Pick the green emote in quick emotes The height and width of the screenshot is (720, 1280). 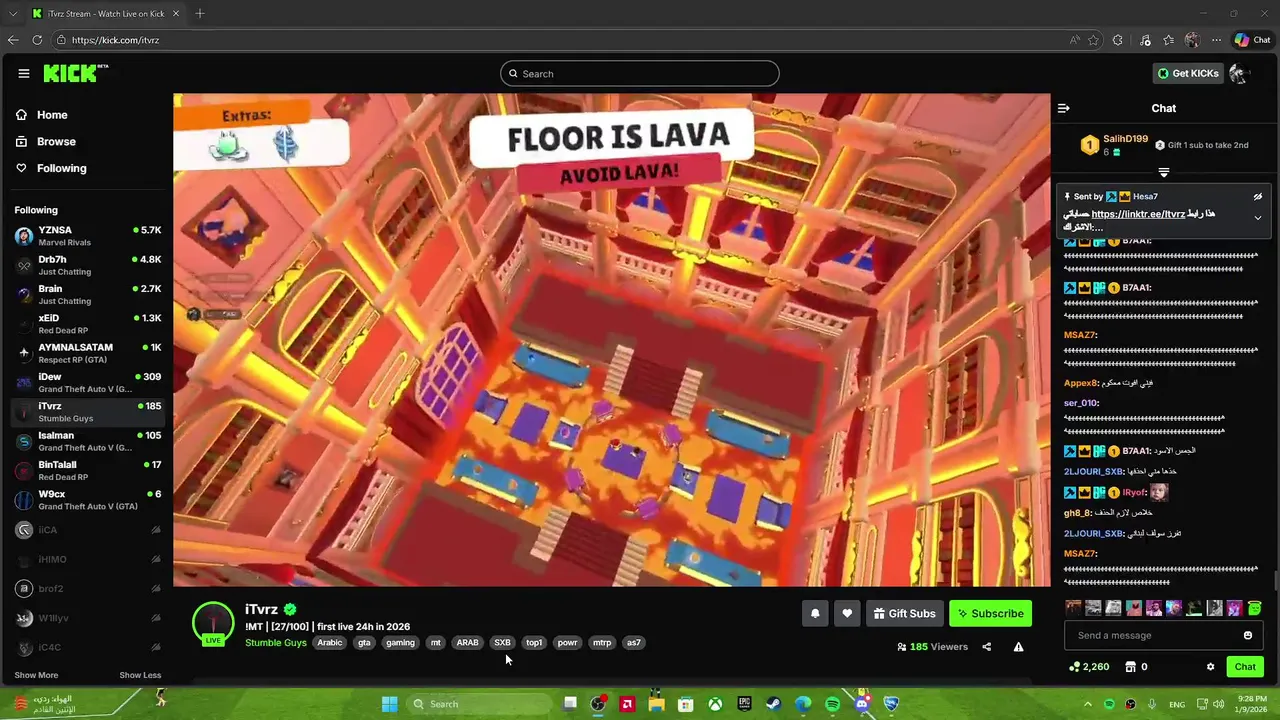[1255, 608]
